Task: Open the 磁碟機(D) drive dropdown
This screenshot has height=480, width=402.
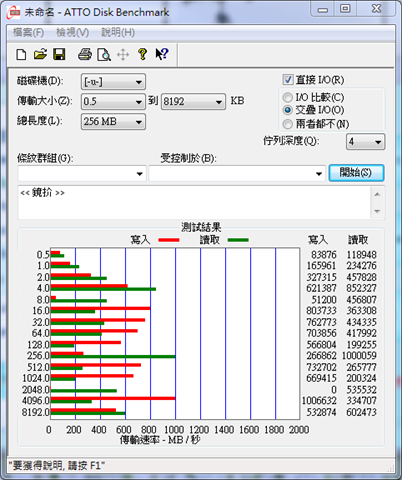Action: 113,82
